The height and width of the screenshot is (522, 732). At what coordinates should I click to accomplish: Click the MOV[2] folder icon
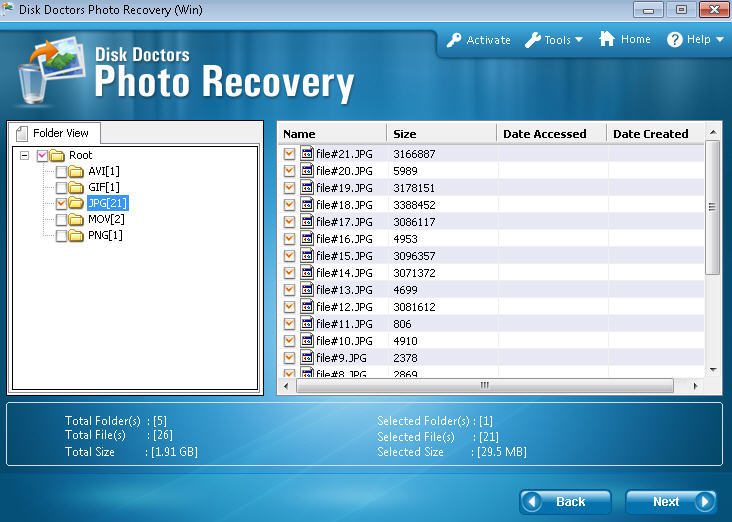point(76,219)
